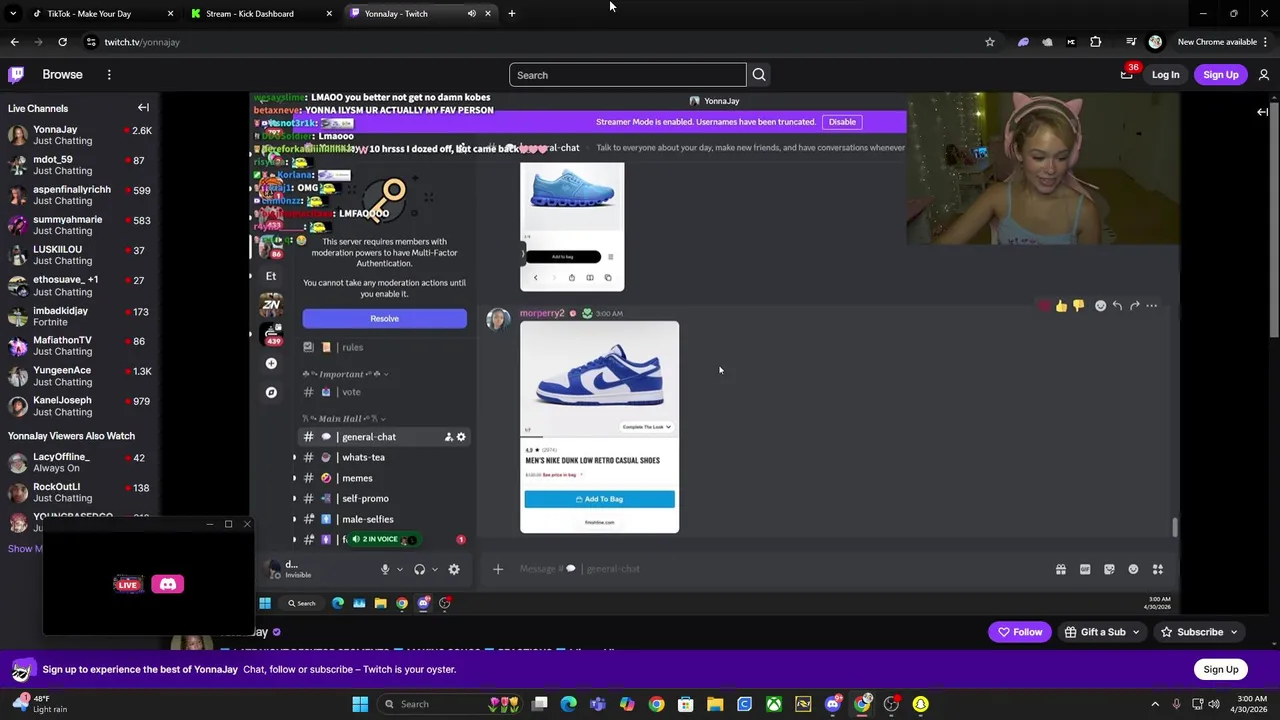Expand the self-promo channel threads
1280x720 pixels.
click(295, 499)
